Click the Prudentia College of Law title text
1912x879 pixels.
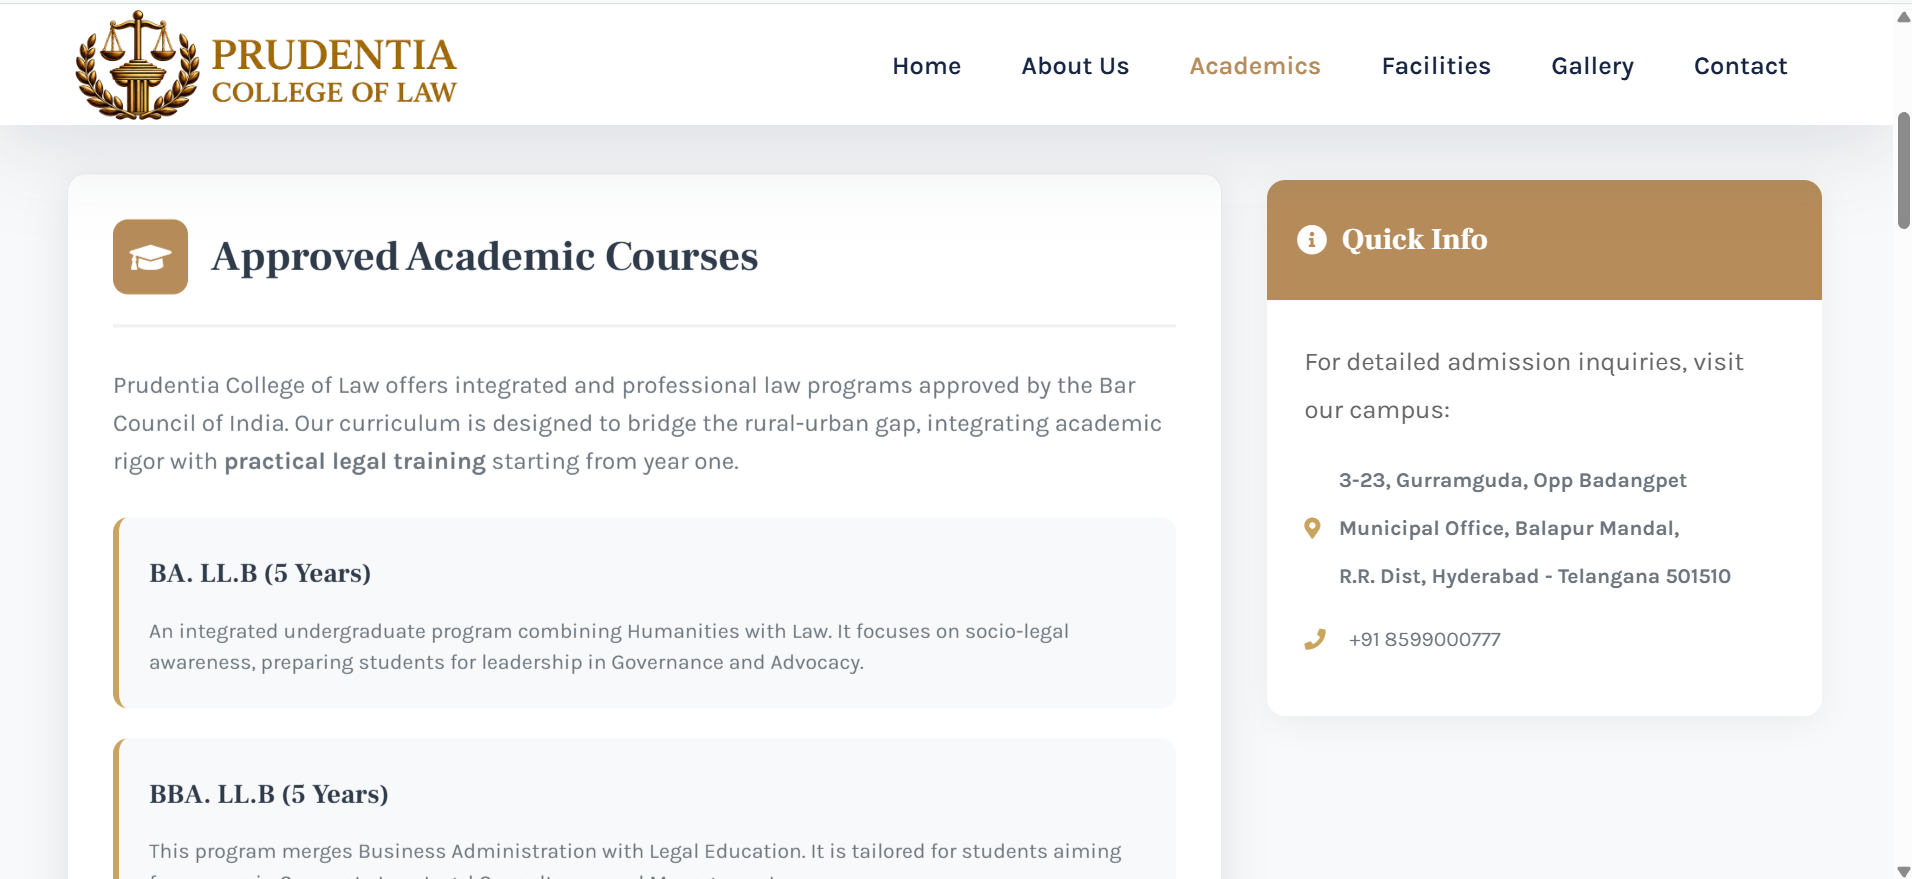pyautogui.click(x=334, y=71)
